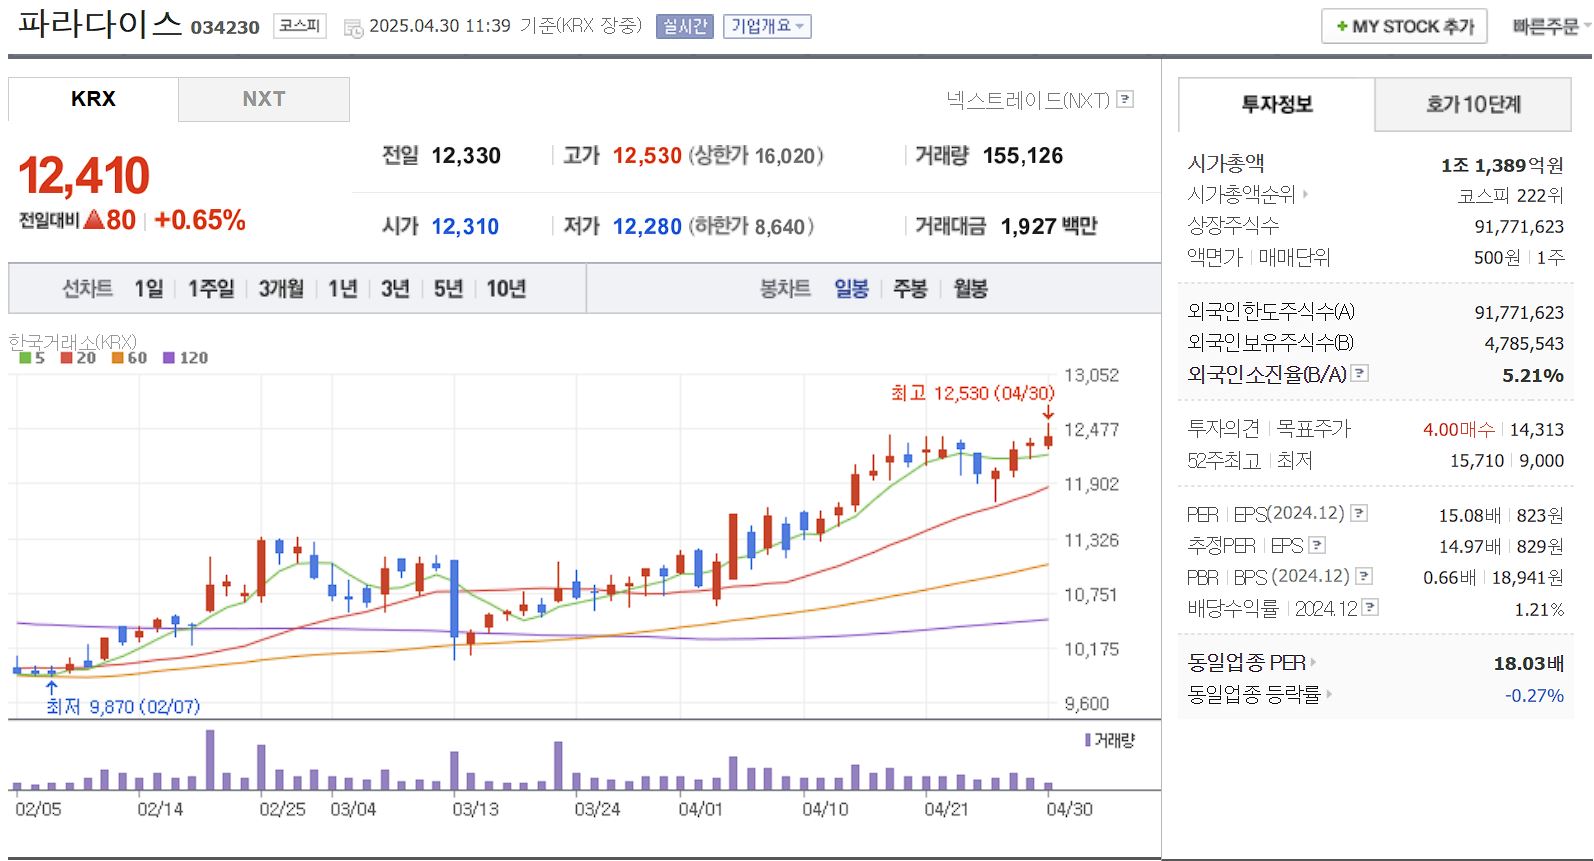Click the 거래량 value 155,126

(1023, 155)
